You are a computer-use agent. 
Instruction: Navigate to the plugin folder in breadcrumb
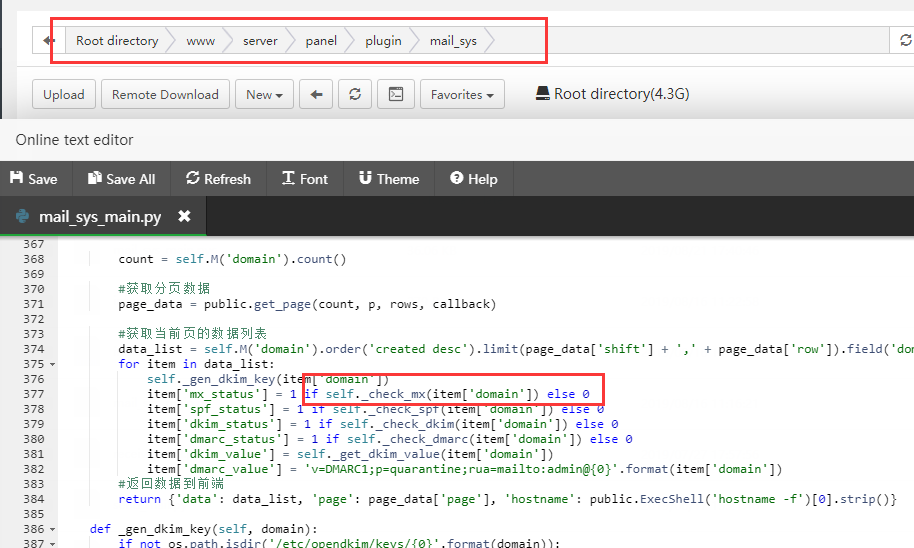click(x=383, y=41)
